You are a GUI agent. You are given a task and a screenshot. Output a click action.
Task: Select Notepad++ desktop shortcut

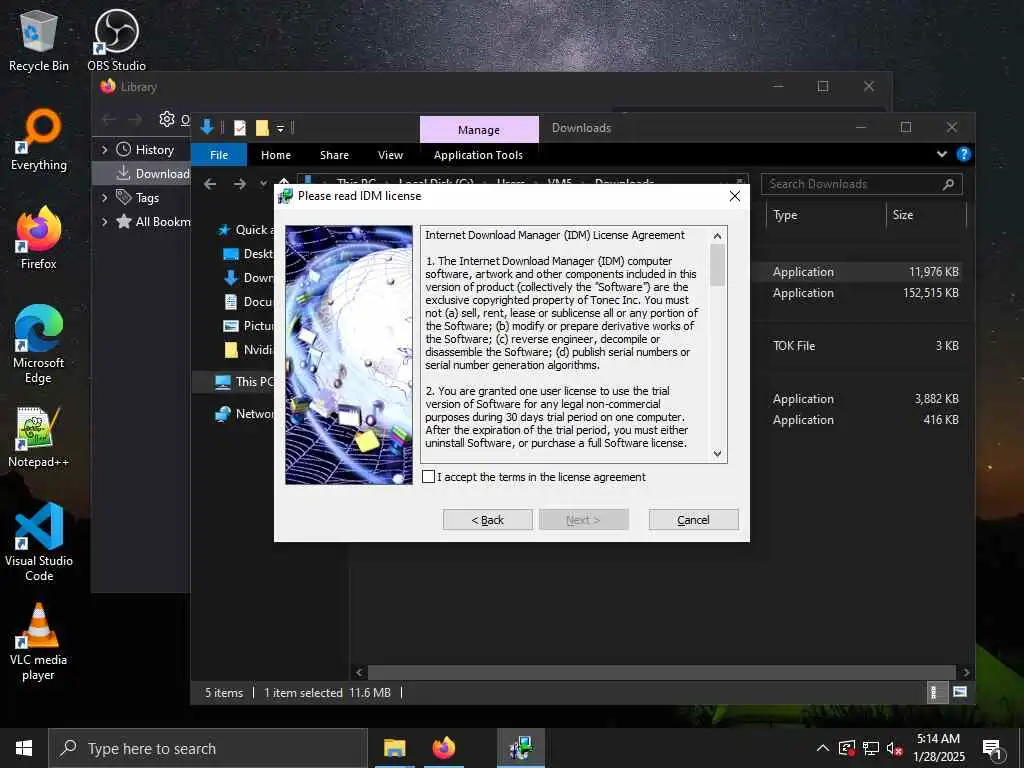point(39,438)
